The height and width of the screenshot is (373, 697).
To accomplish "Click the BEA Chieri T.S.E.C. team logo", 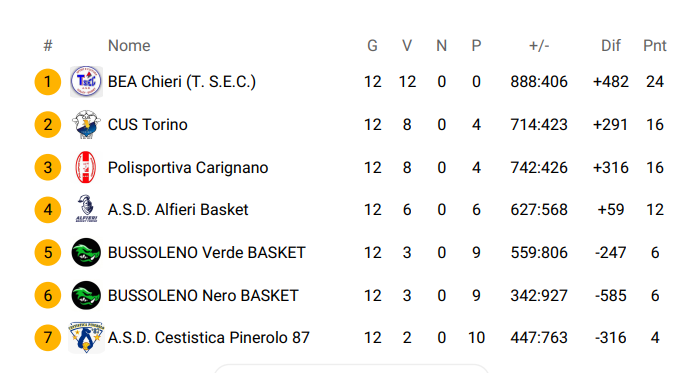I will point(87,82).
